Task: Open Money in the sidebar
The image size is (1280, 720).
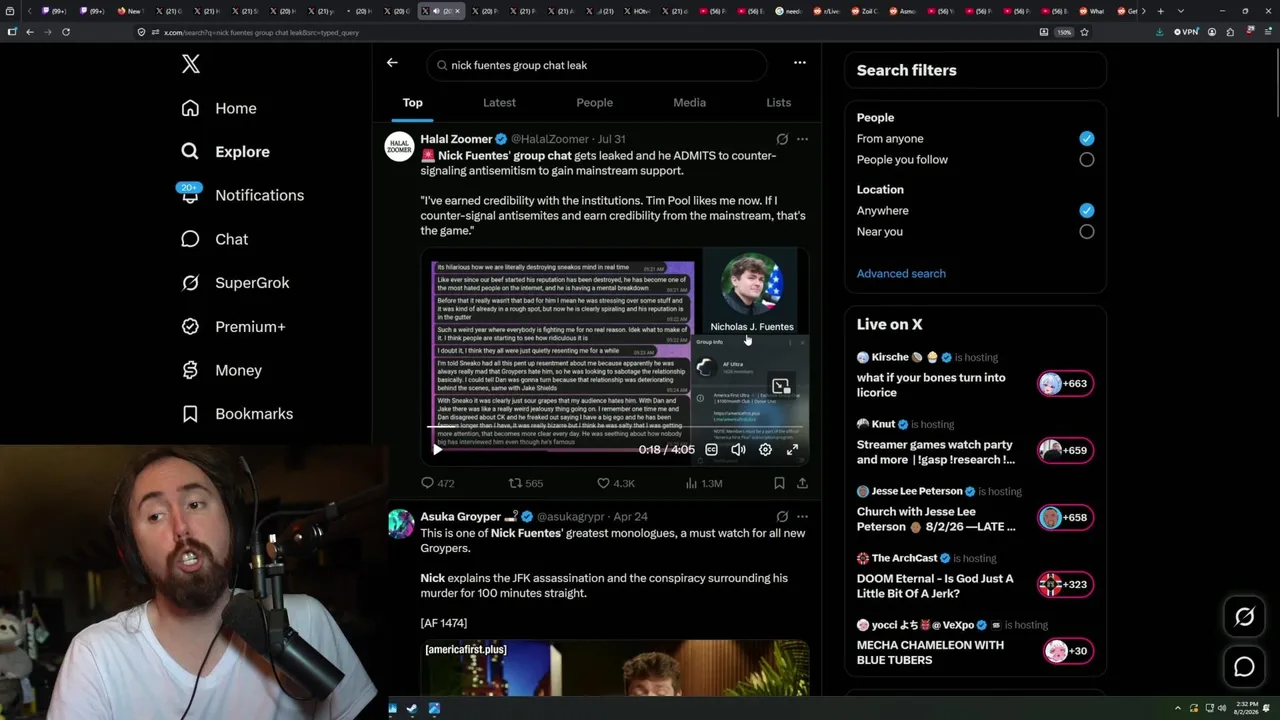Action: tap(221, 370)
